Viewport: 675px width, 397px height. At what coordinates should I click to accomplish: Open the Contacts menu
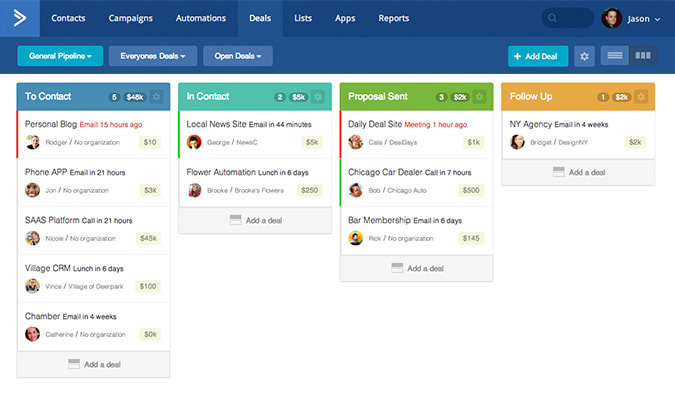click(x=68, y=18)
